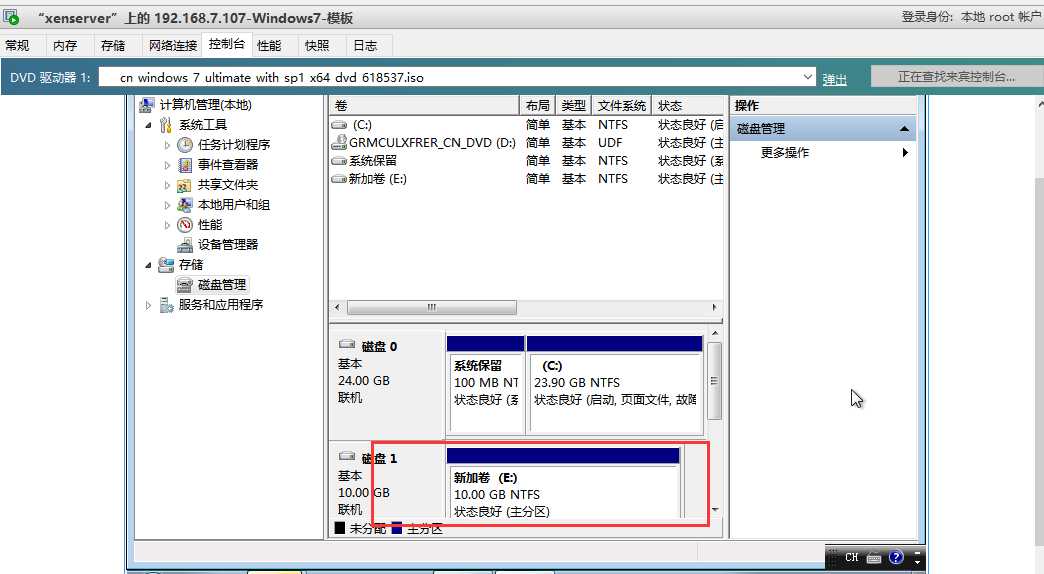
Task: Click the 系统保留 volume drive icon in list
Action: click(340, 161)
